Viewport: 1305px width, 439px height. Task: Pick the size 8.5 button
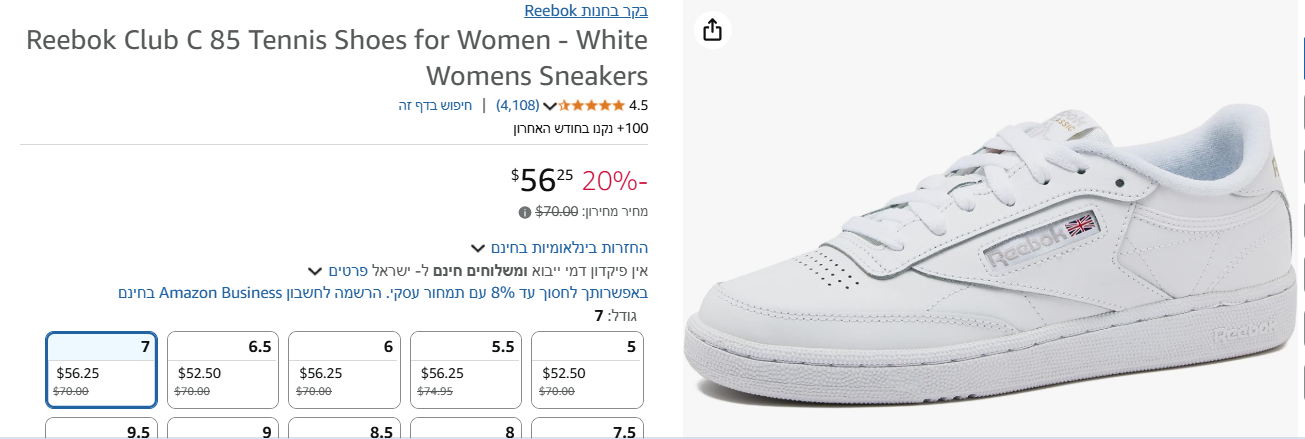click(344, 430)
